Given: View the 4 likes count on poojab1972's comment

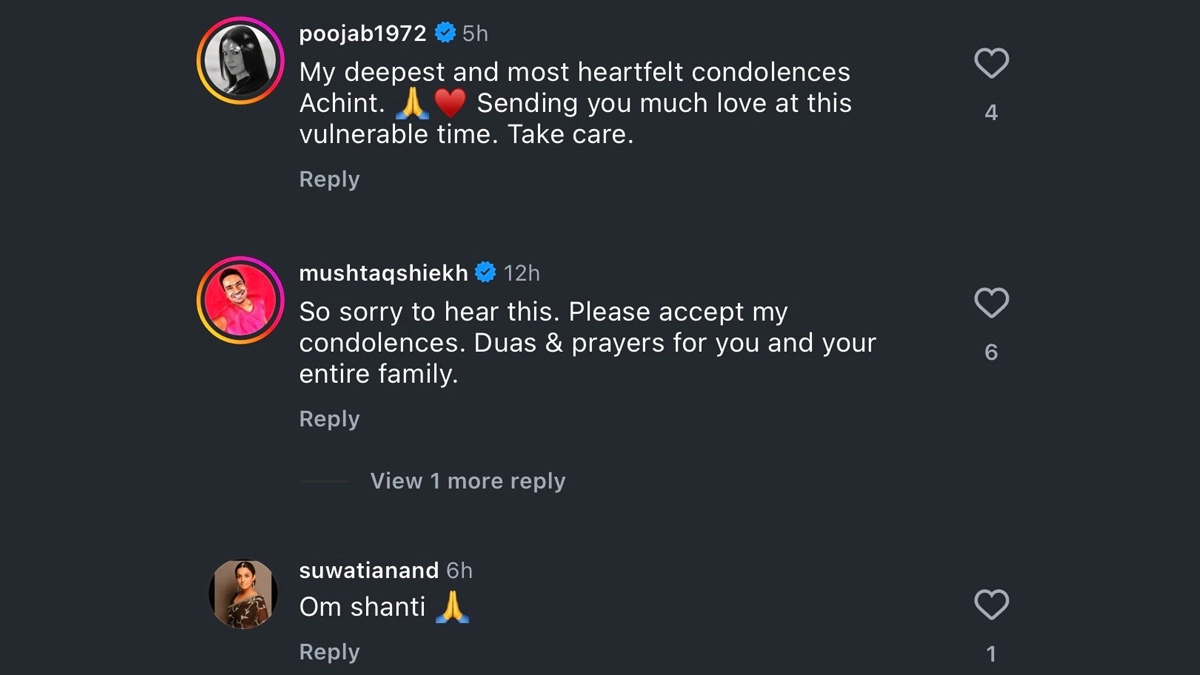Looking at the screenshot, I should pos(991,113).
